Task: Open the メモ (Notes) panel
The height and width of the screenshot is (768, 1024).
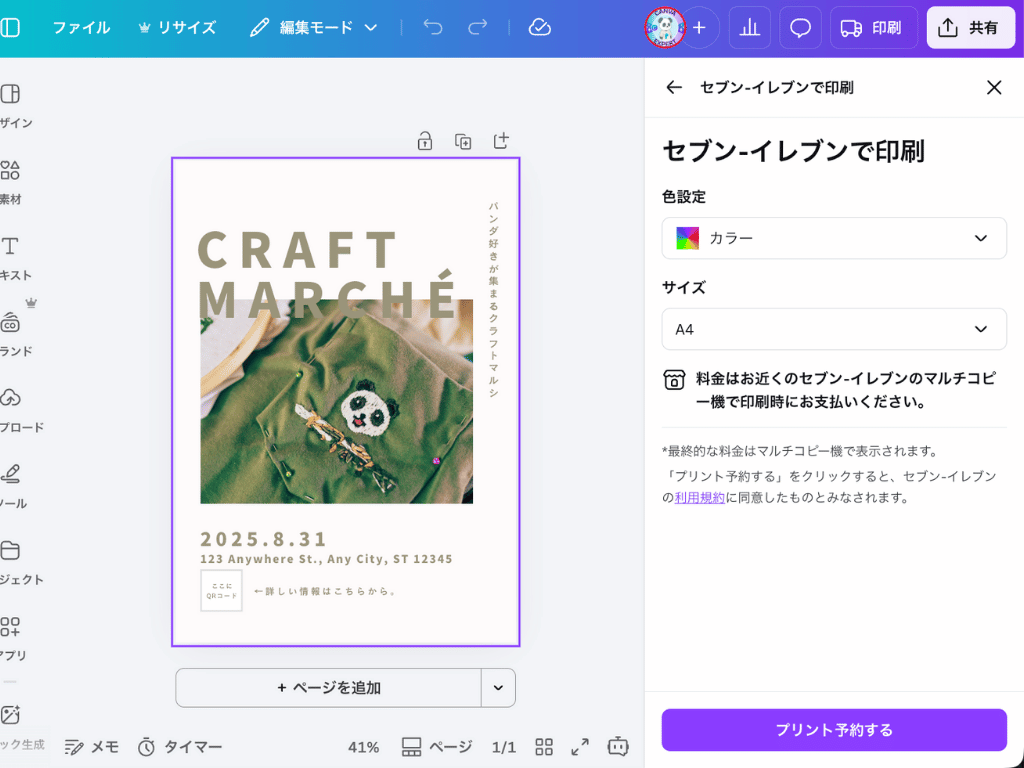Action: coord(91,746)
